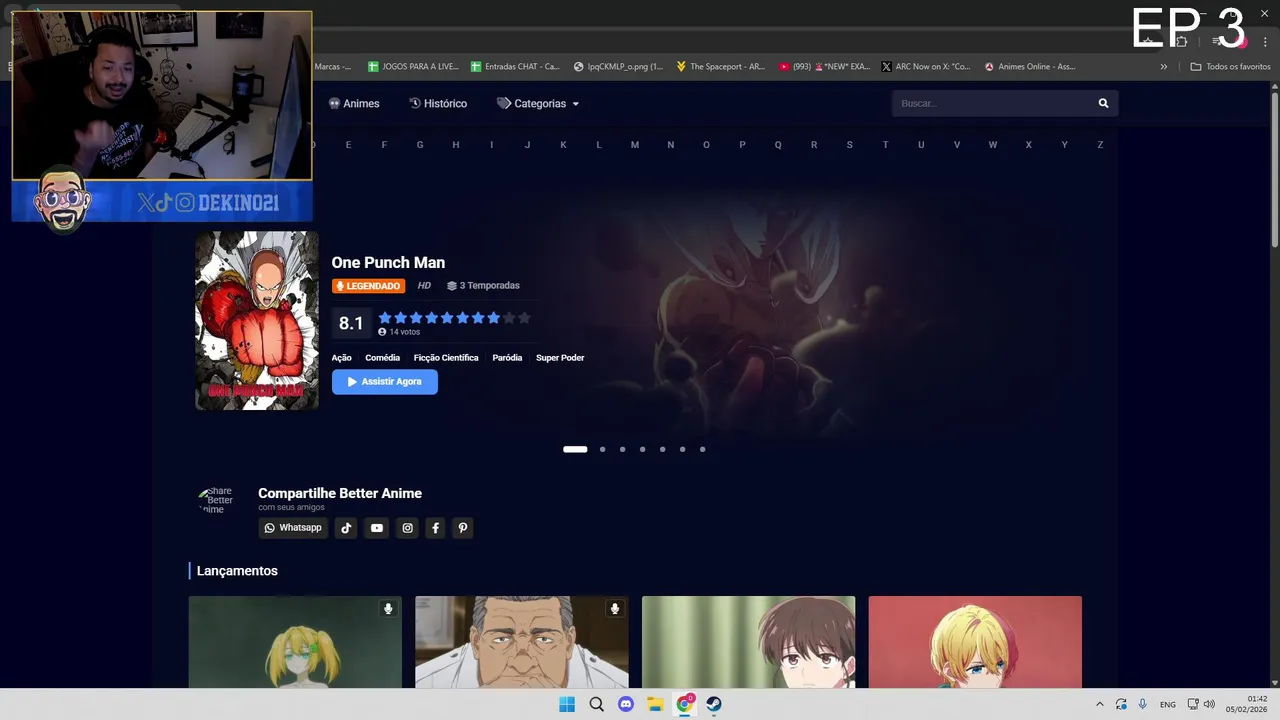Click the YouTube share icon

(376, 528)
